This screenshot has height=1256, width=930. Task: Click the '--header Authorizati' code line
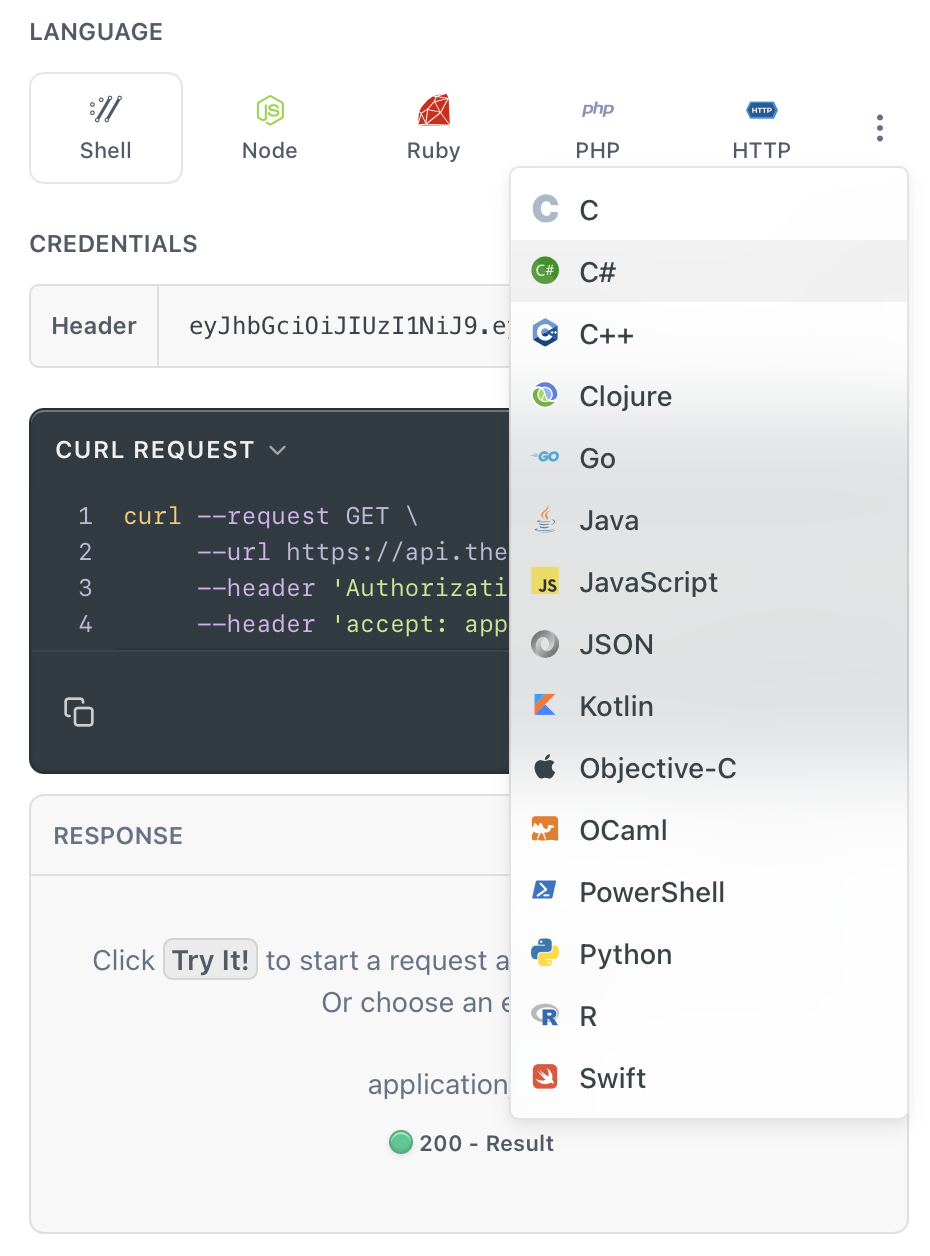[354, 588]
